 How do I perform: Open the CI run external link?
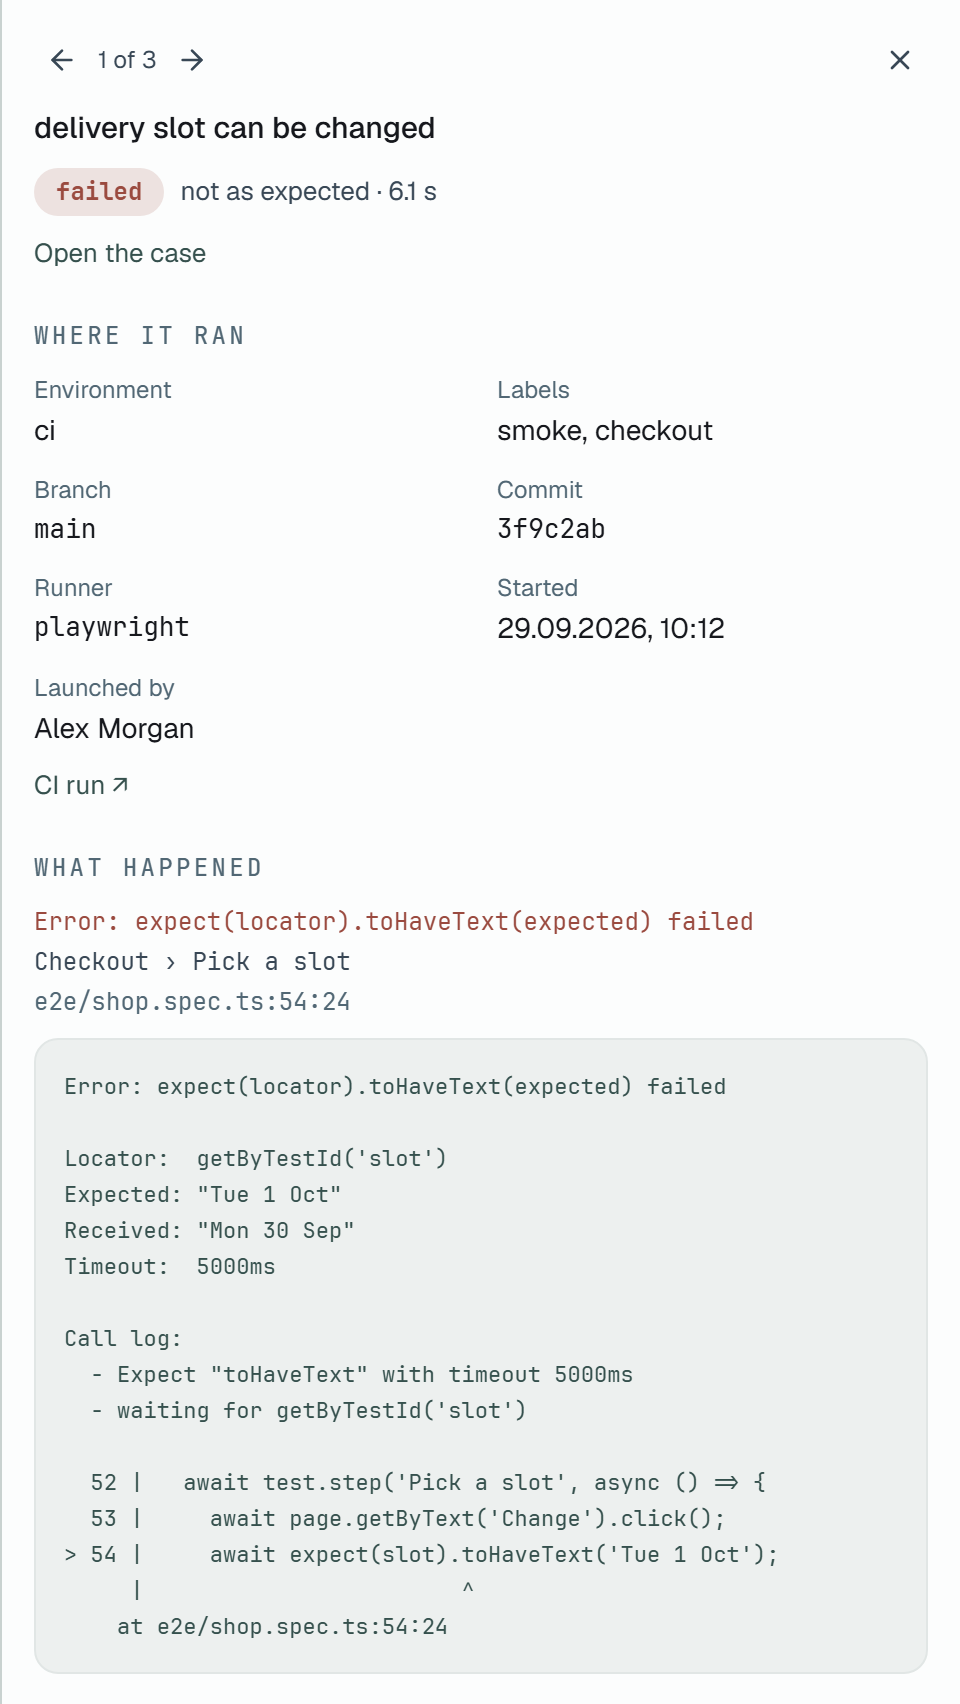point(82,786)
